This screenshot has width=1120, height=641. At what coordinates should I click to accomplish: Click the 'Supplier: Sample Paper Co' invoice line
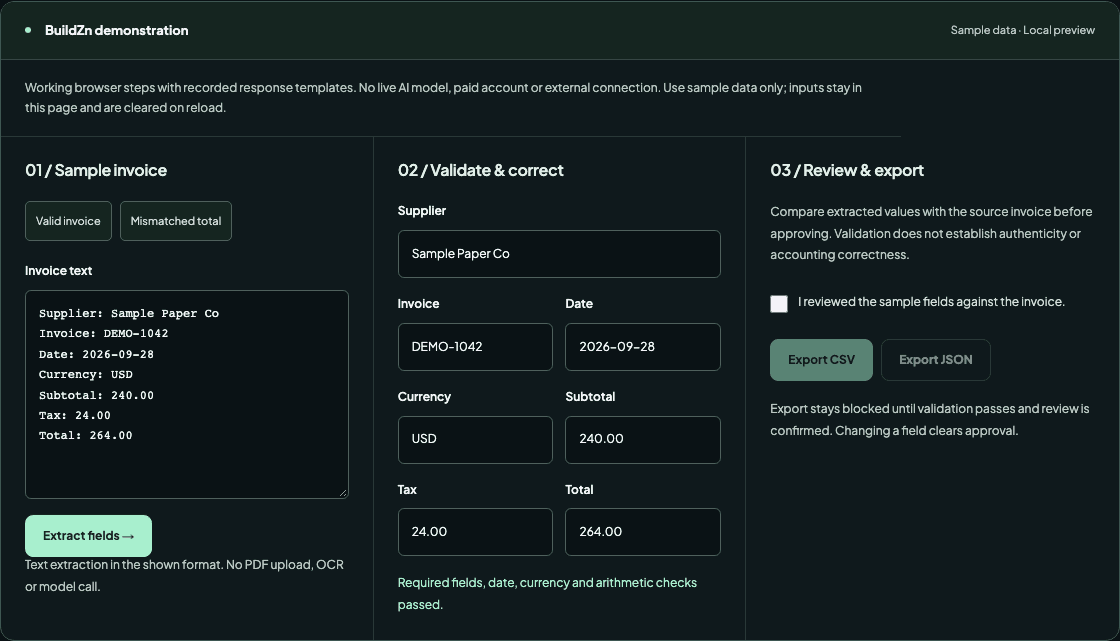(129, 313)
